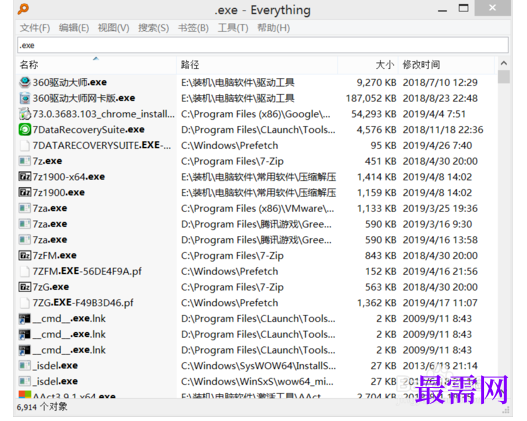Screen dimensions: 527x421
Task: Select 7z1900-x64.exe file name
Action: pos(69,177)
